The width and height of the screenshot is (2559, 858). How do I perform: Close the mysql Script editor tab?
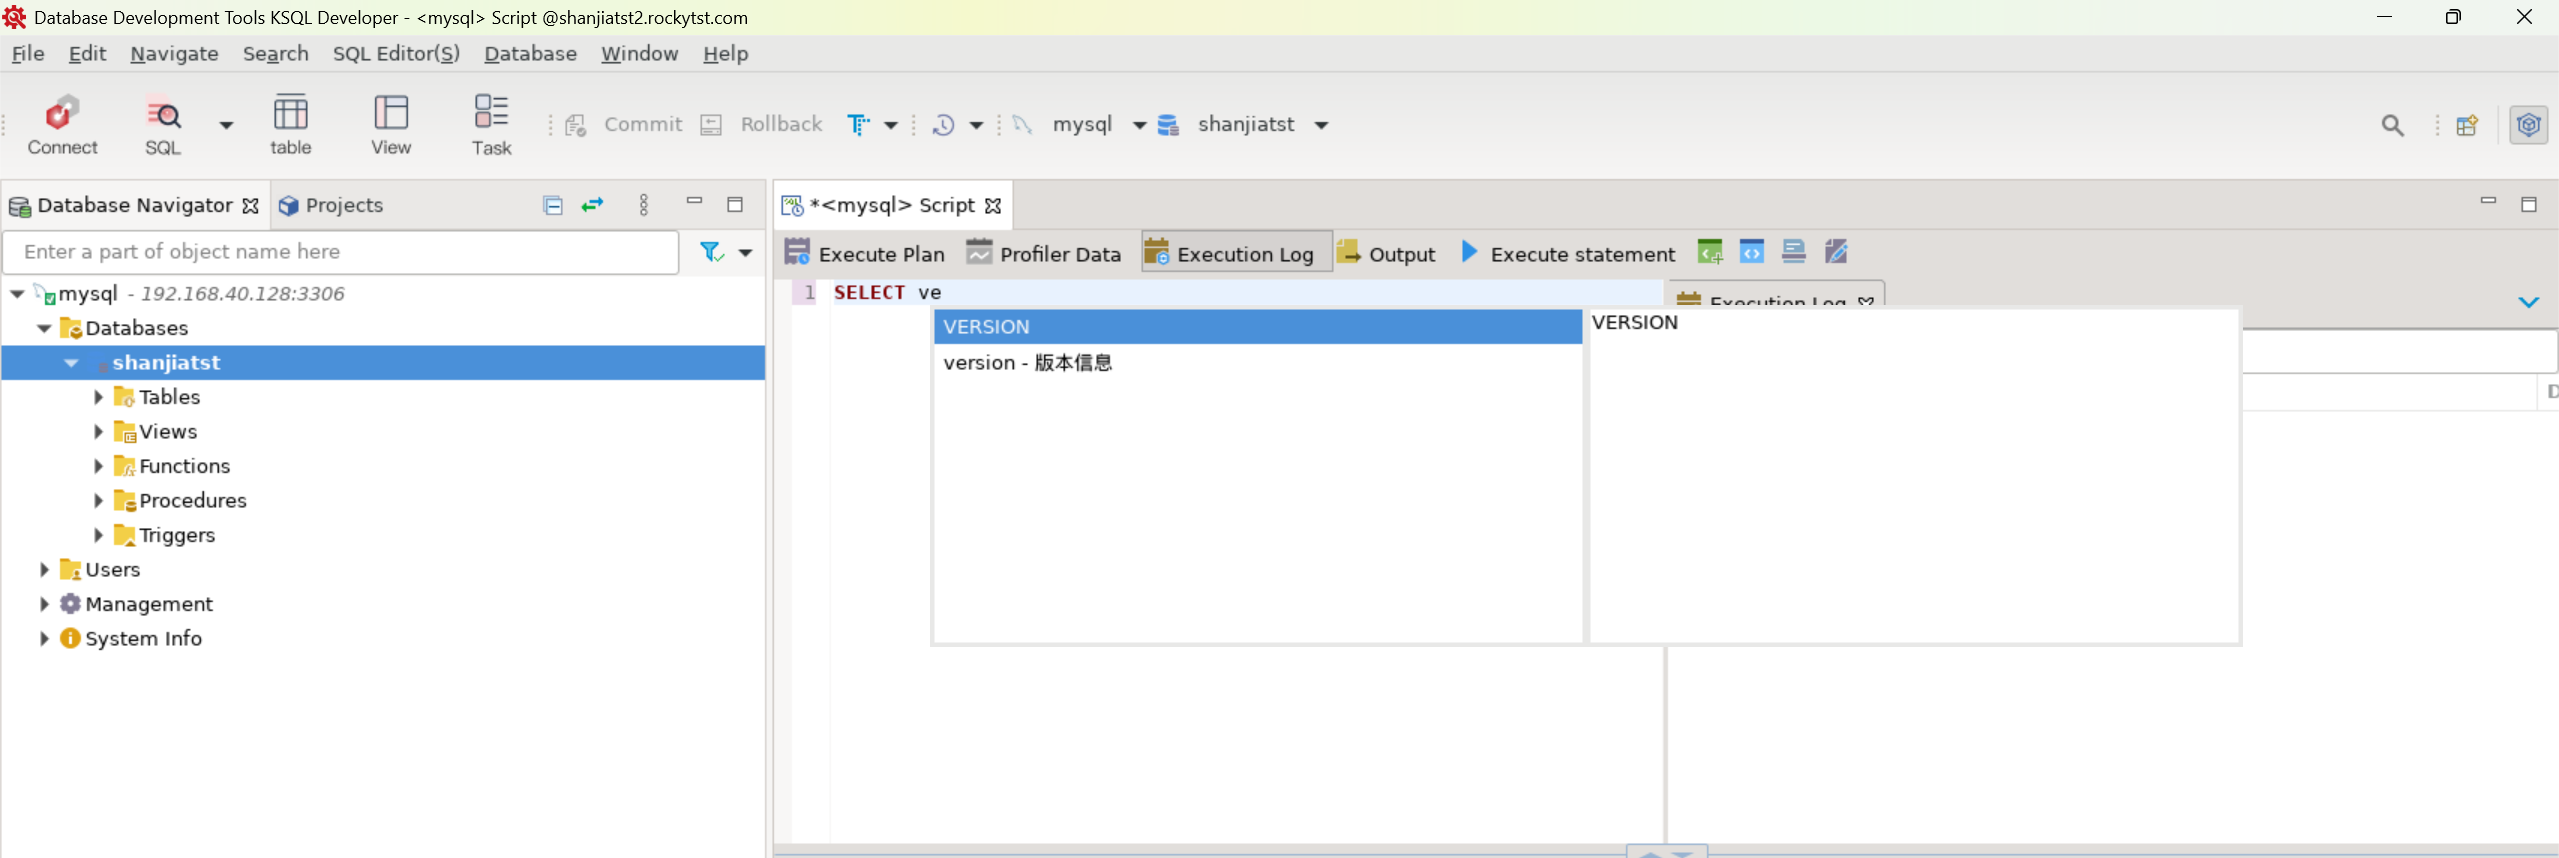point(993,205)
